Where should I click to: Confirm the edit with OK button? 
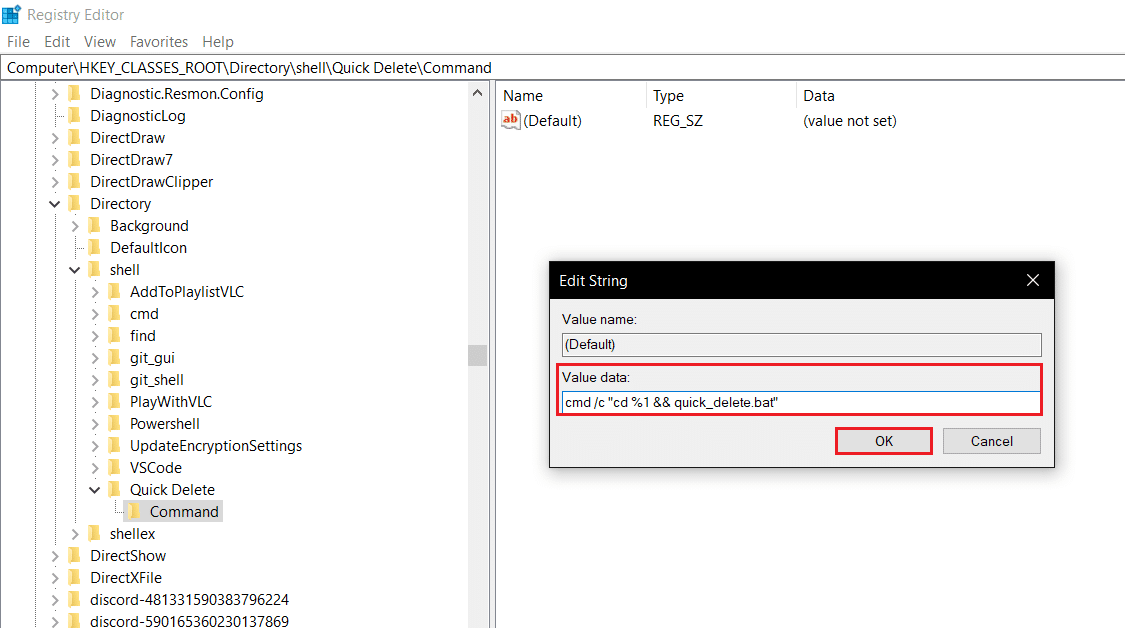[884, 441]
